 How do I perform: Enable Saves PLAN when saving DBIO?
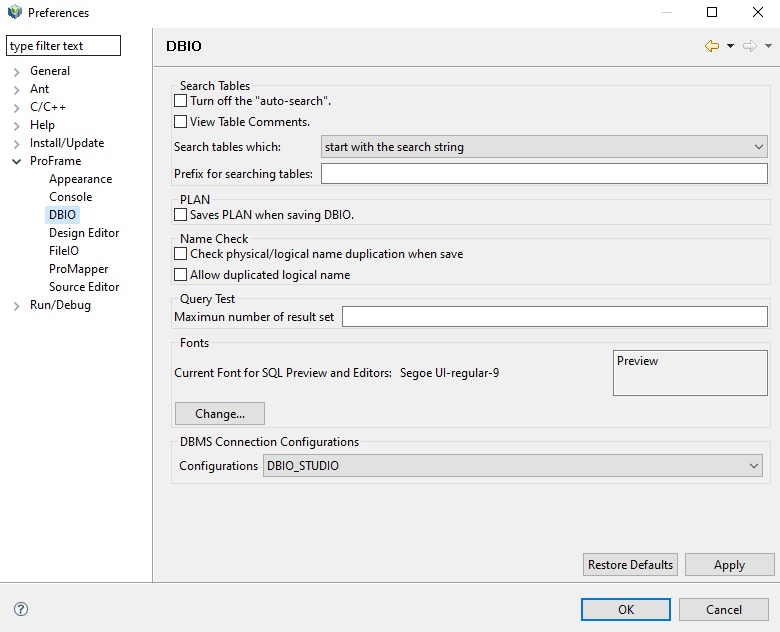[x=181, y=214]
